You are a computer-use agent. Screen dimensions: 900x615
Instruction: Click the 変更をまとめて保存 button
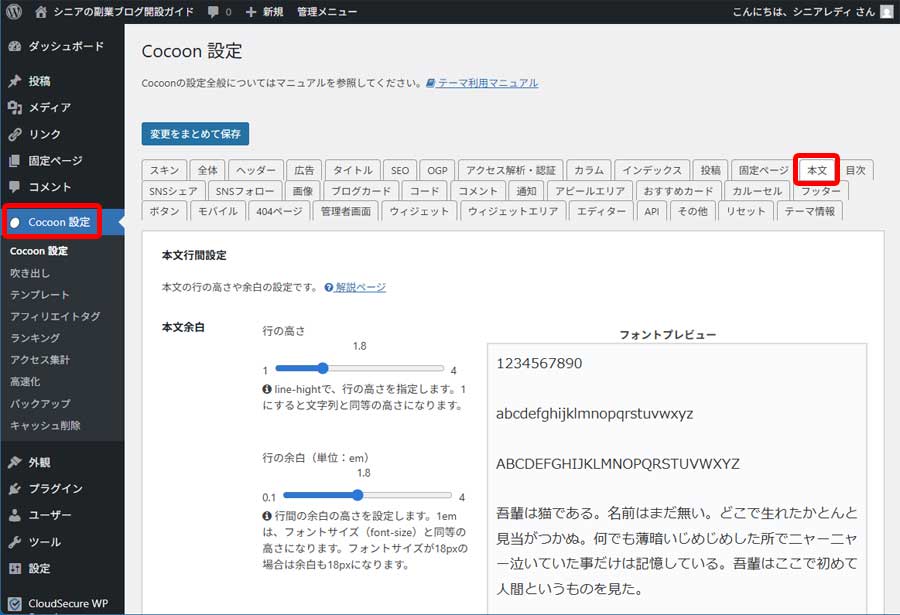tap(198, 132)
